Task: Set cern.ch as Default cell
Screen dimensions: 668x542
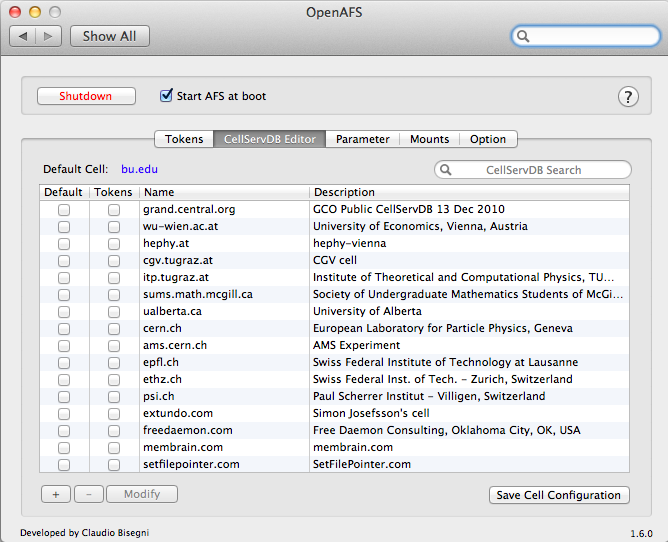Action: tap(64, 329)
